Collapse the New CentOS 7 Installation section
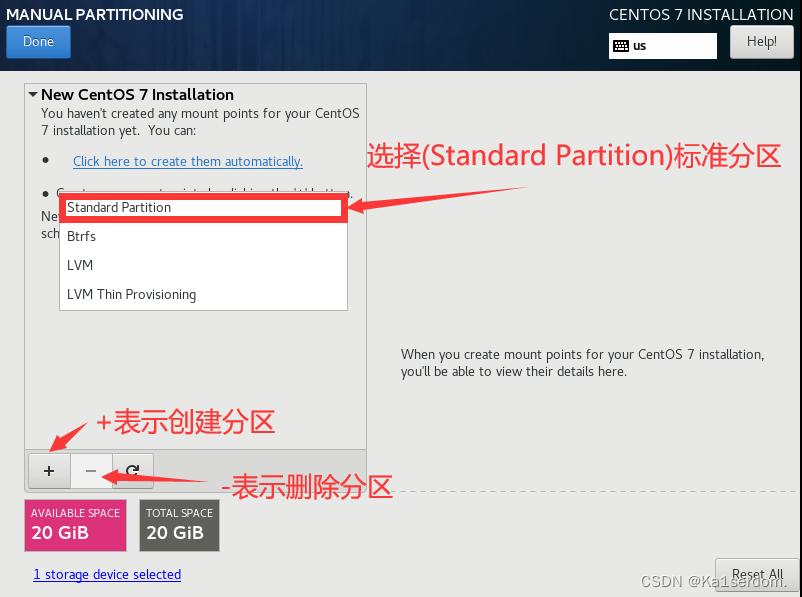Viewport: 802px width, 597px height. [x=33, y=95]
